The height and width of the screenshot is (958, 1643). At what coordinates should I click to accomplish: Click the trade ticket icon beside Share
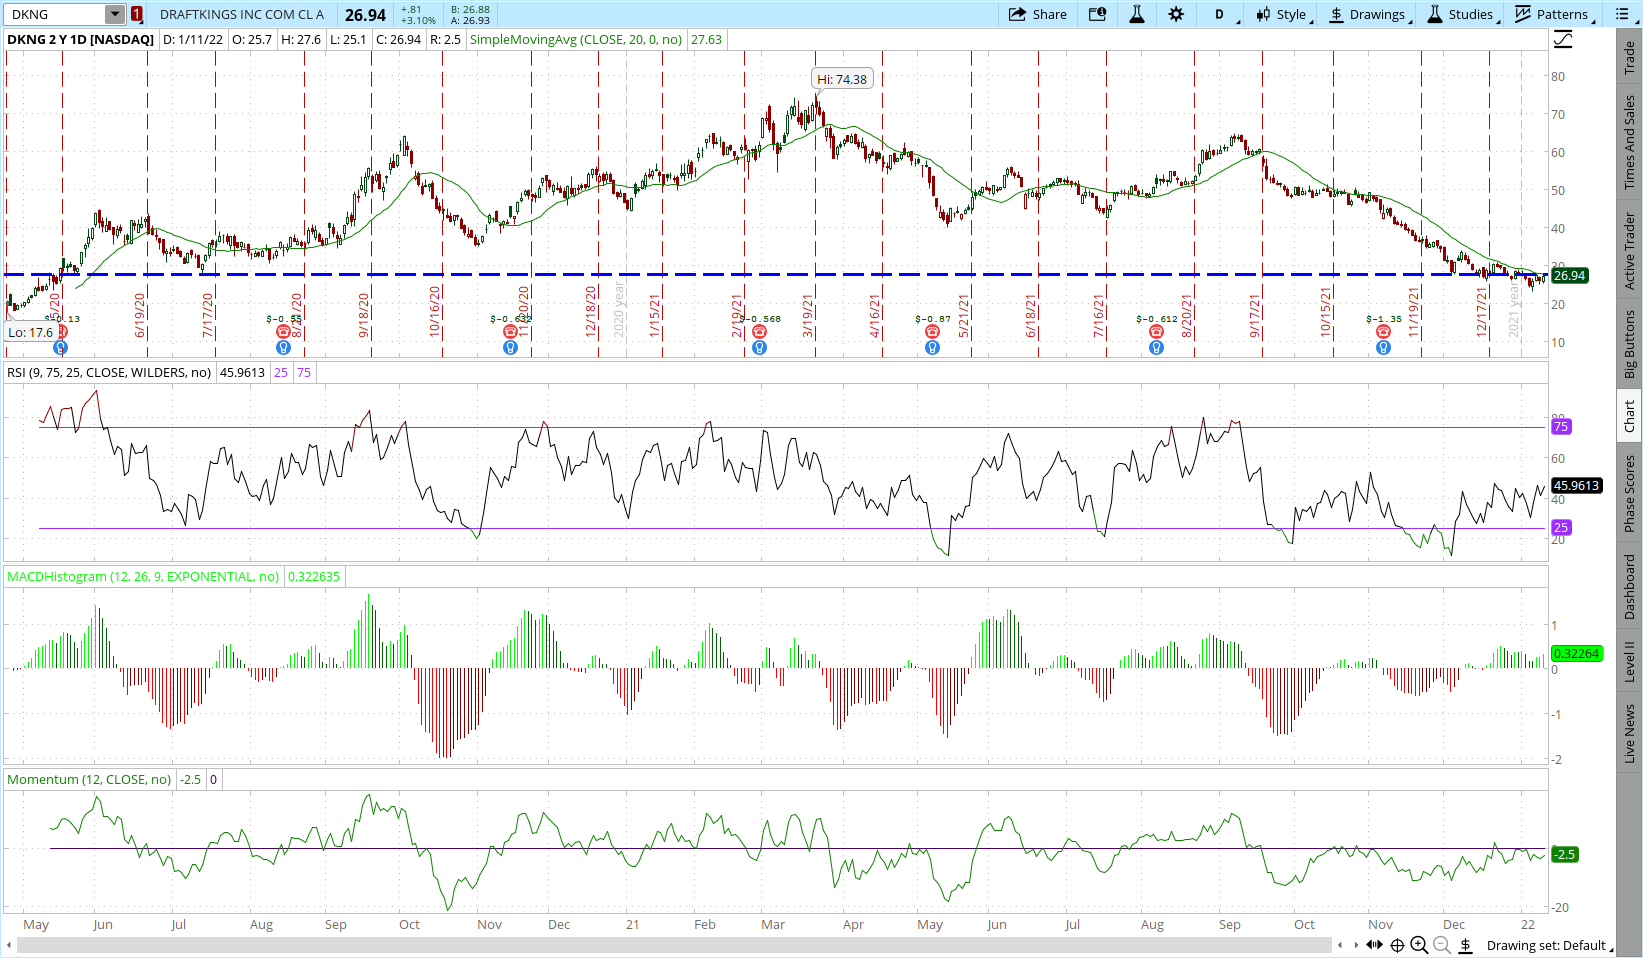point(1097,14)
